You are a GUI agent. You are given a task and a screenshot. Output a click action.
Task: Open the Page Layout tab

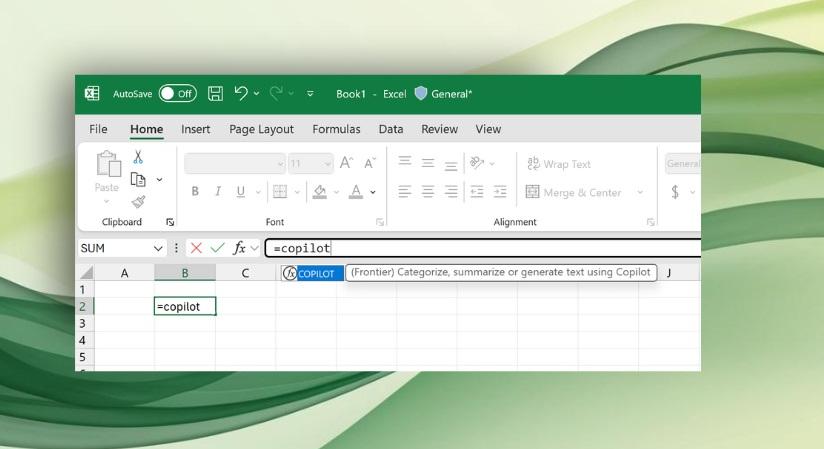click(261, 129)
